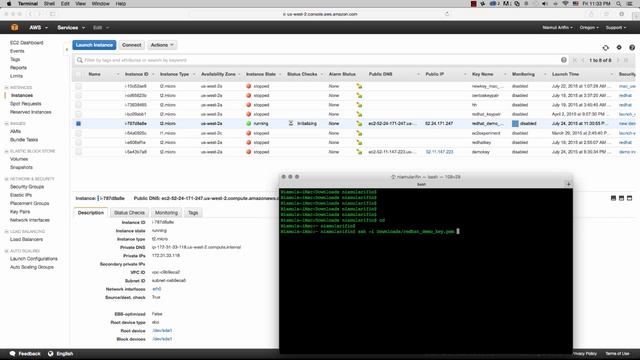Check the hh key instance row checkbox
The width and height of the screenshot is (640, 360).
point(78,105)
